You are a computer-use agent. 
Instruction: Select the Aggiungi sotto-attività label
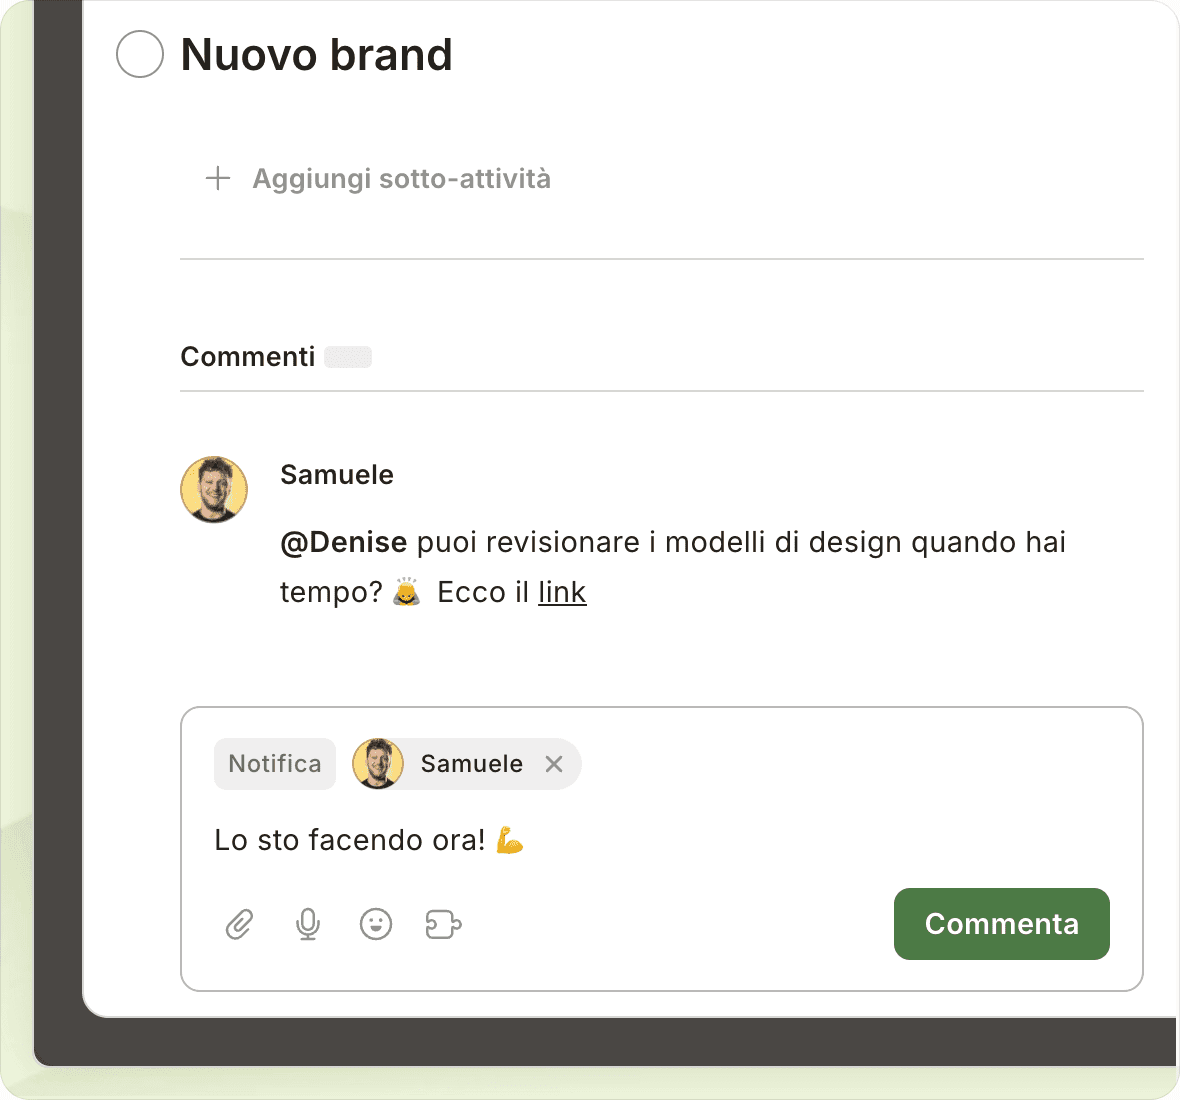pos(401,179)
